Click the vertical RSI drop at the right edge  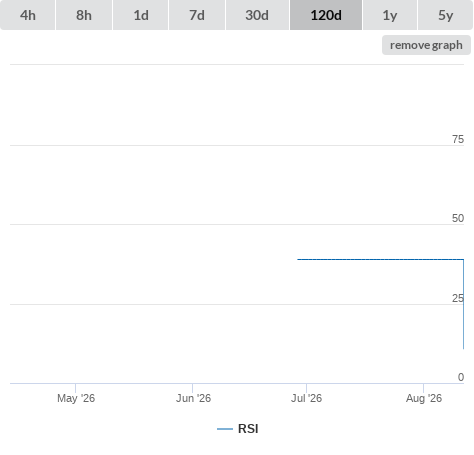point(463,304)
